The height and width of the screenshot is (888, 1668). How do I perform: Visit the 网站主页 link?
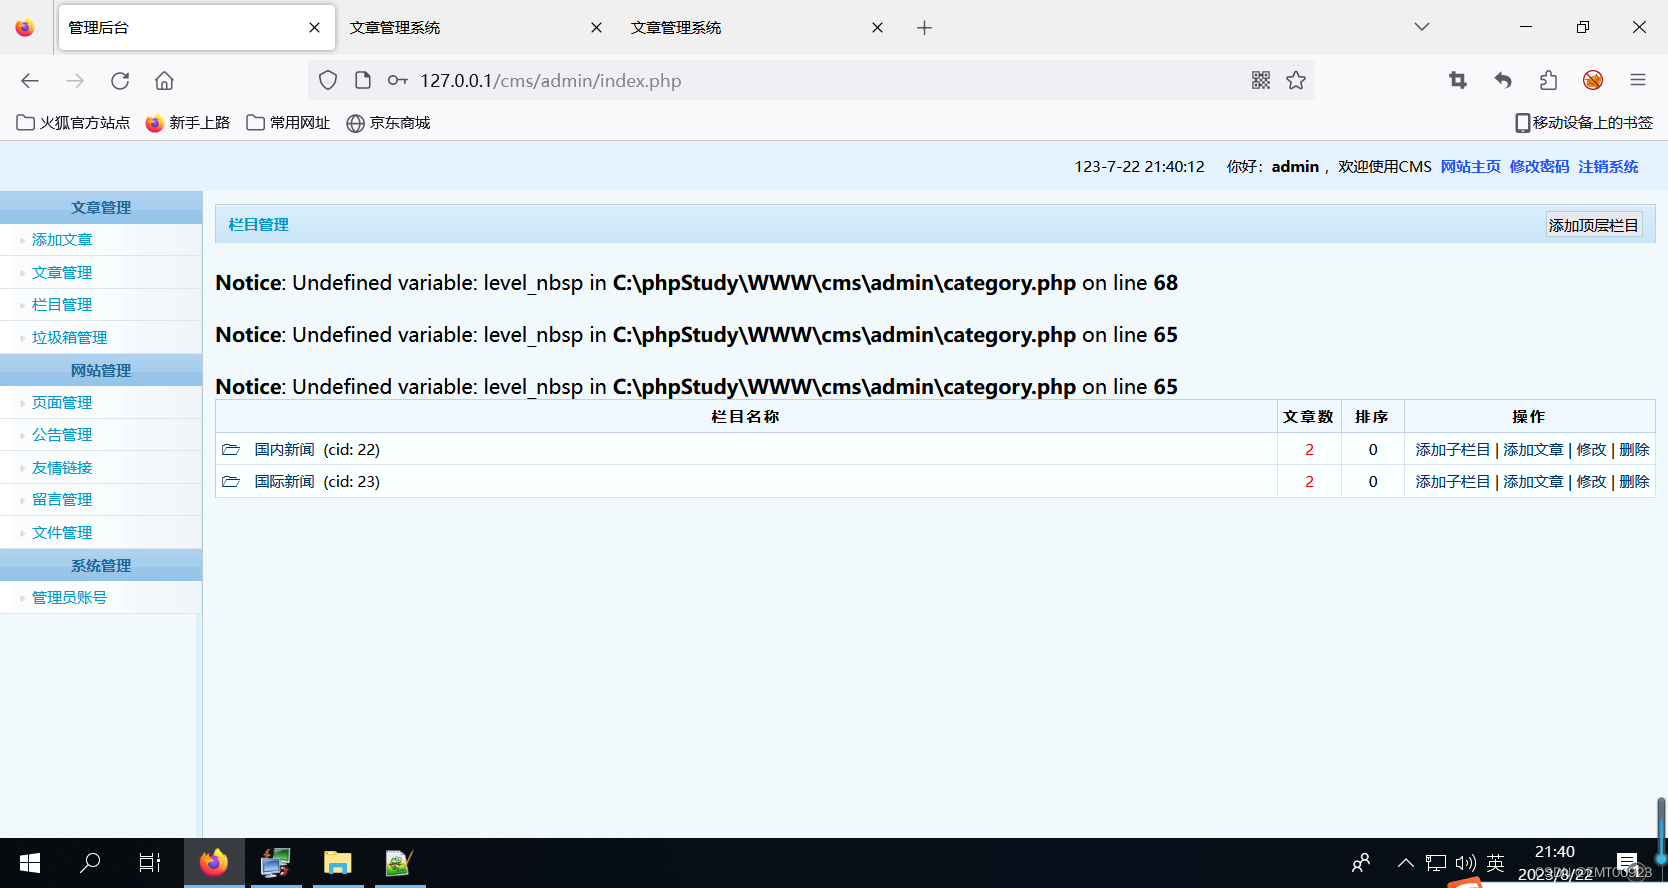pyautogui.click(x=1470, y=167)
